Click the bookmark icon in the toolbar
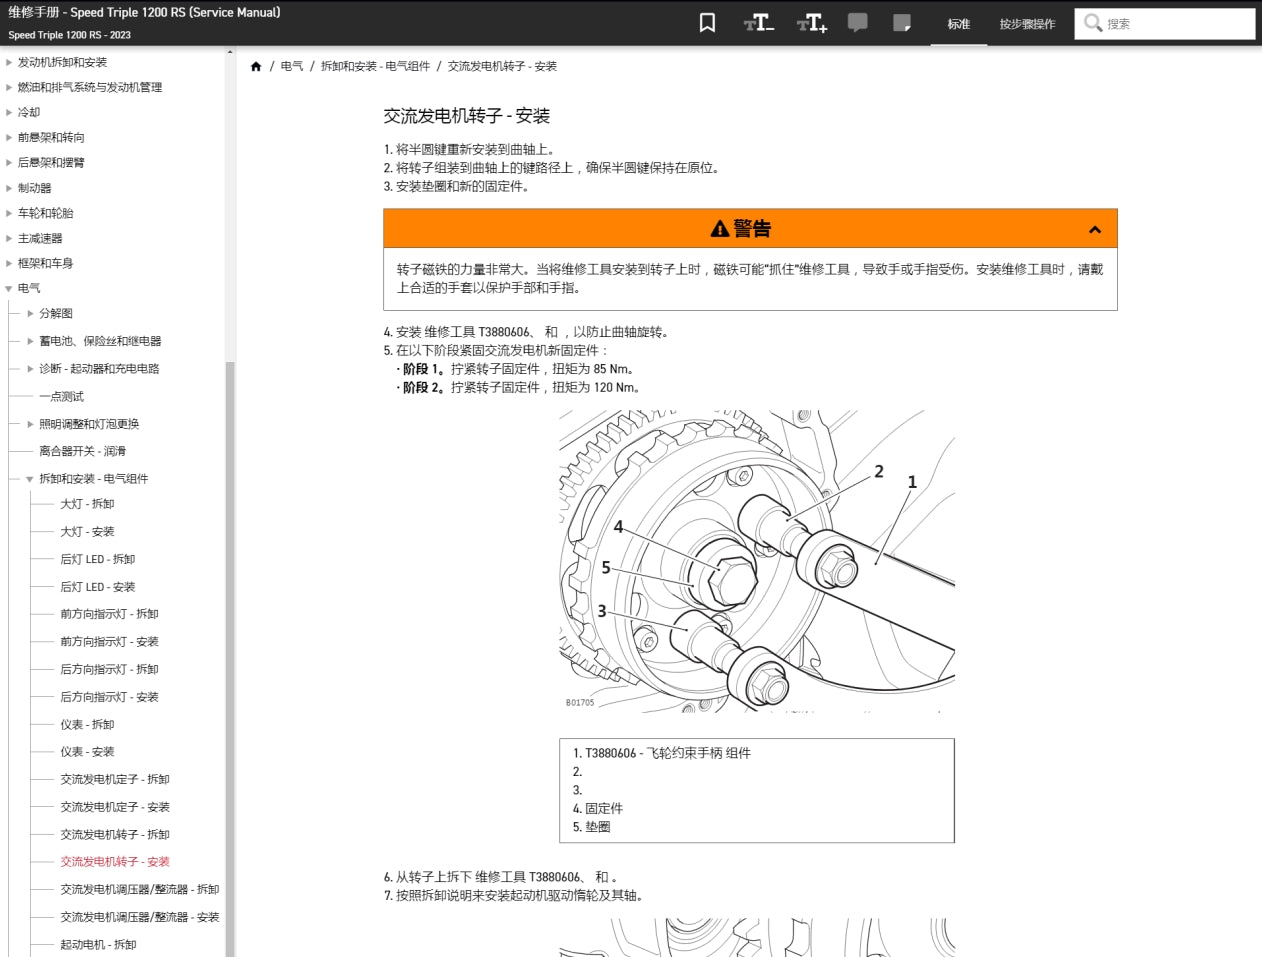The image size is (1262, 957). pyautogui.click(x=707, y=22)
